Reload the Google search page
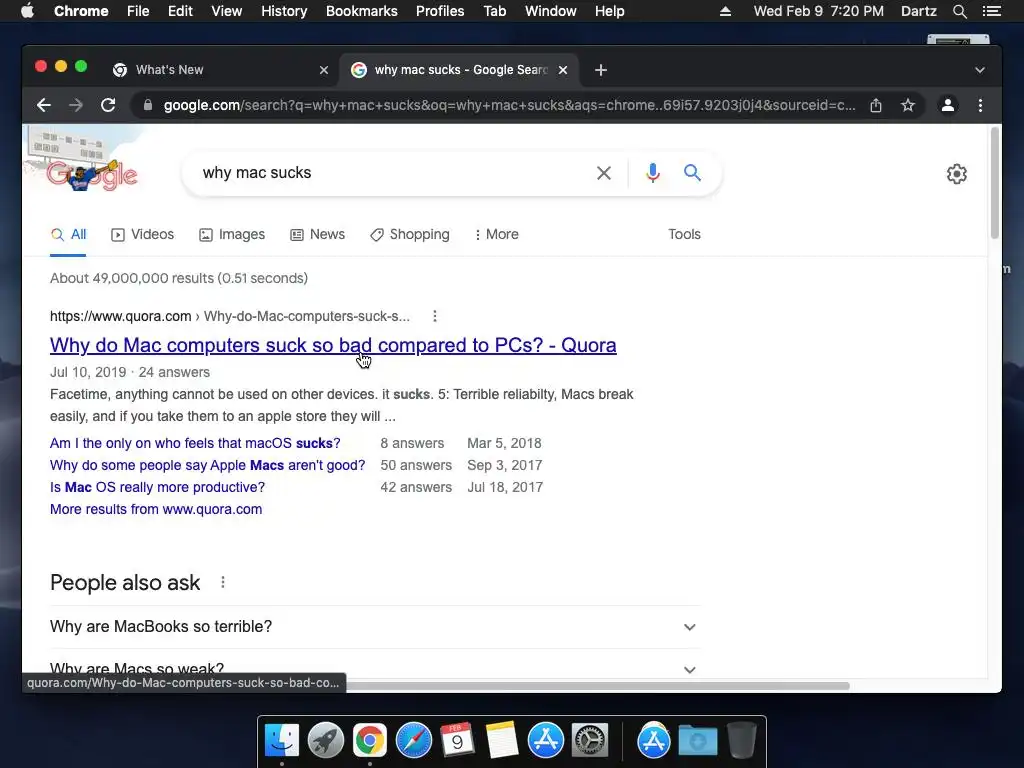Image resolution: width=1024 pixels, height=768 pixels. pyautogui.click(x=108, y=105)
